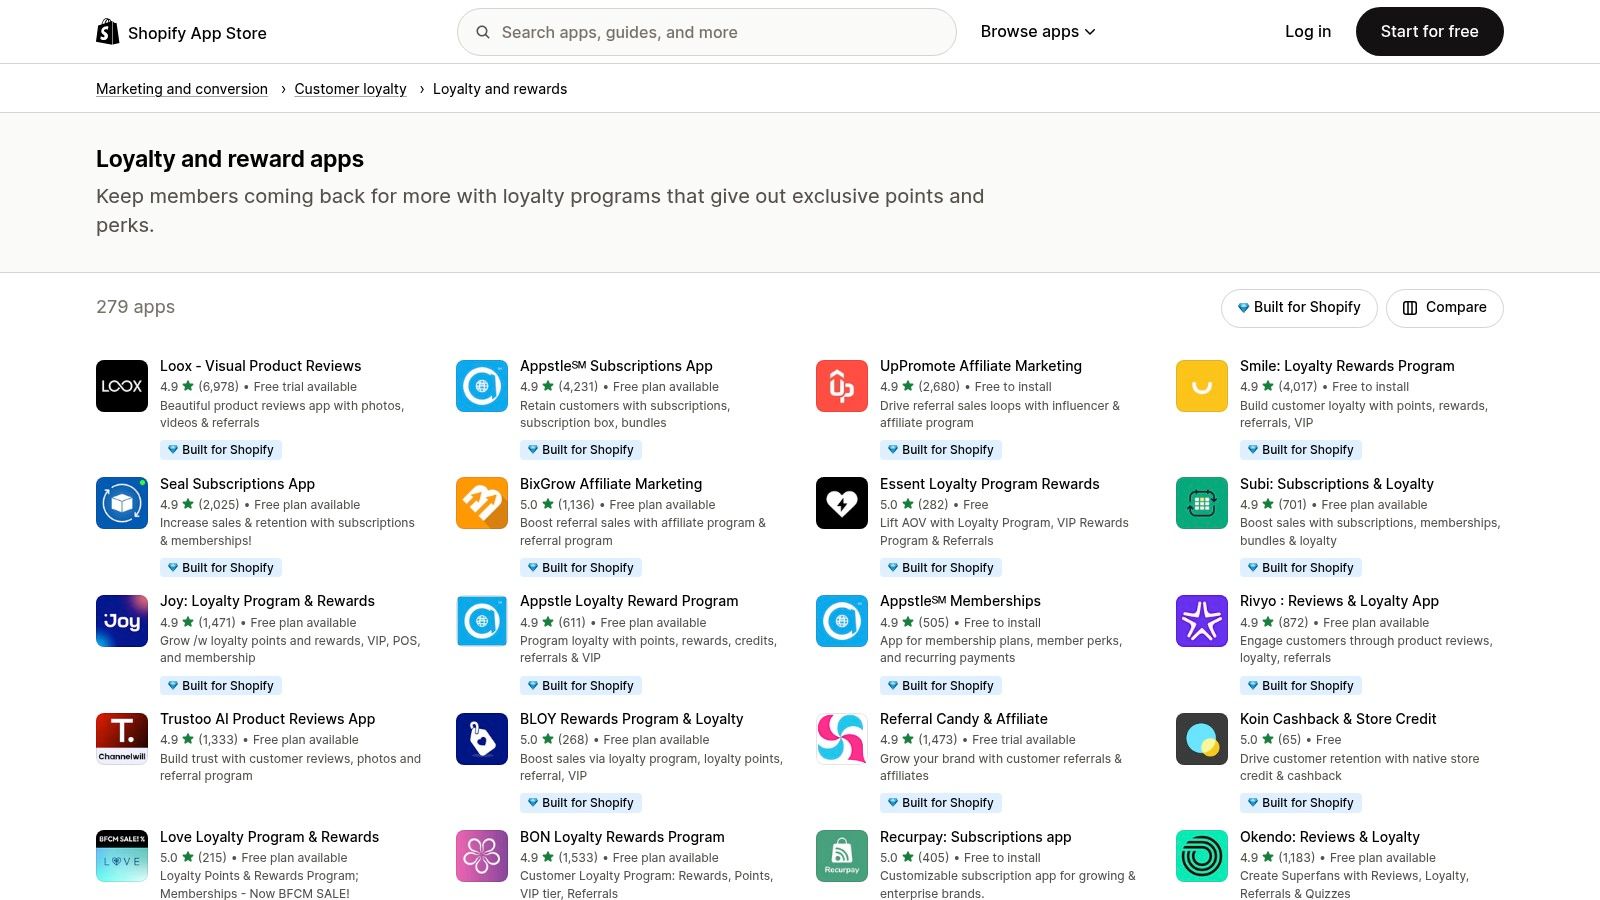
Task: Open the Koin Cashback app icon
Action: 1202,739
